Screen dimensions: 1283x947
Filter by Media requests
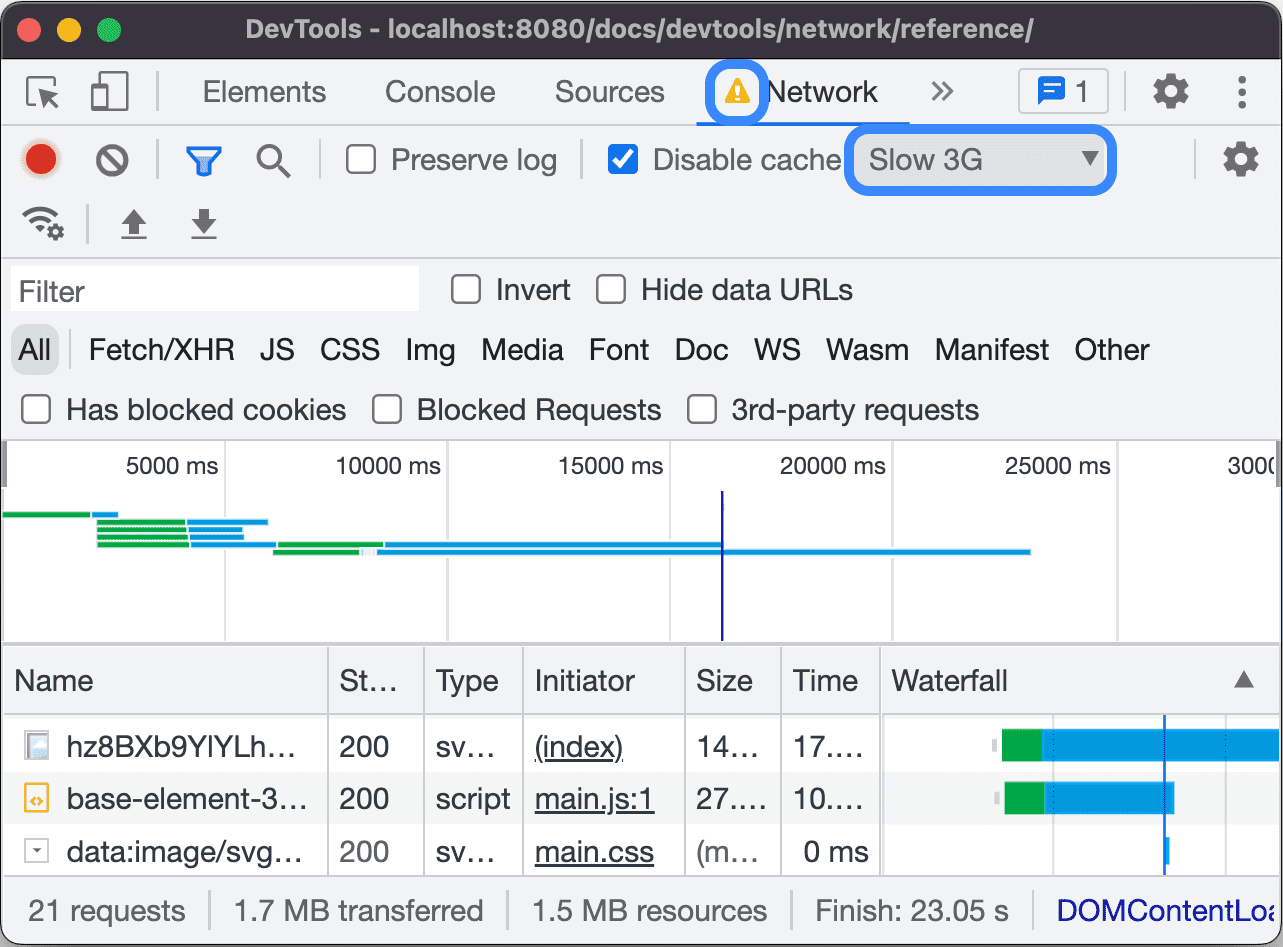pos(522,350)
